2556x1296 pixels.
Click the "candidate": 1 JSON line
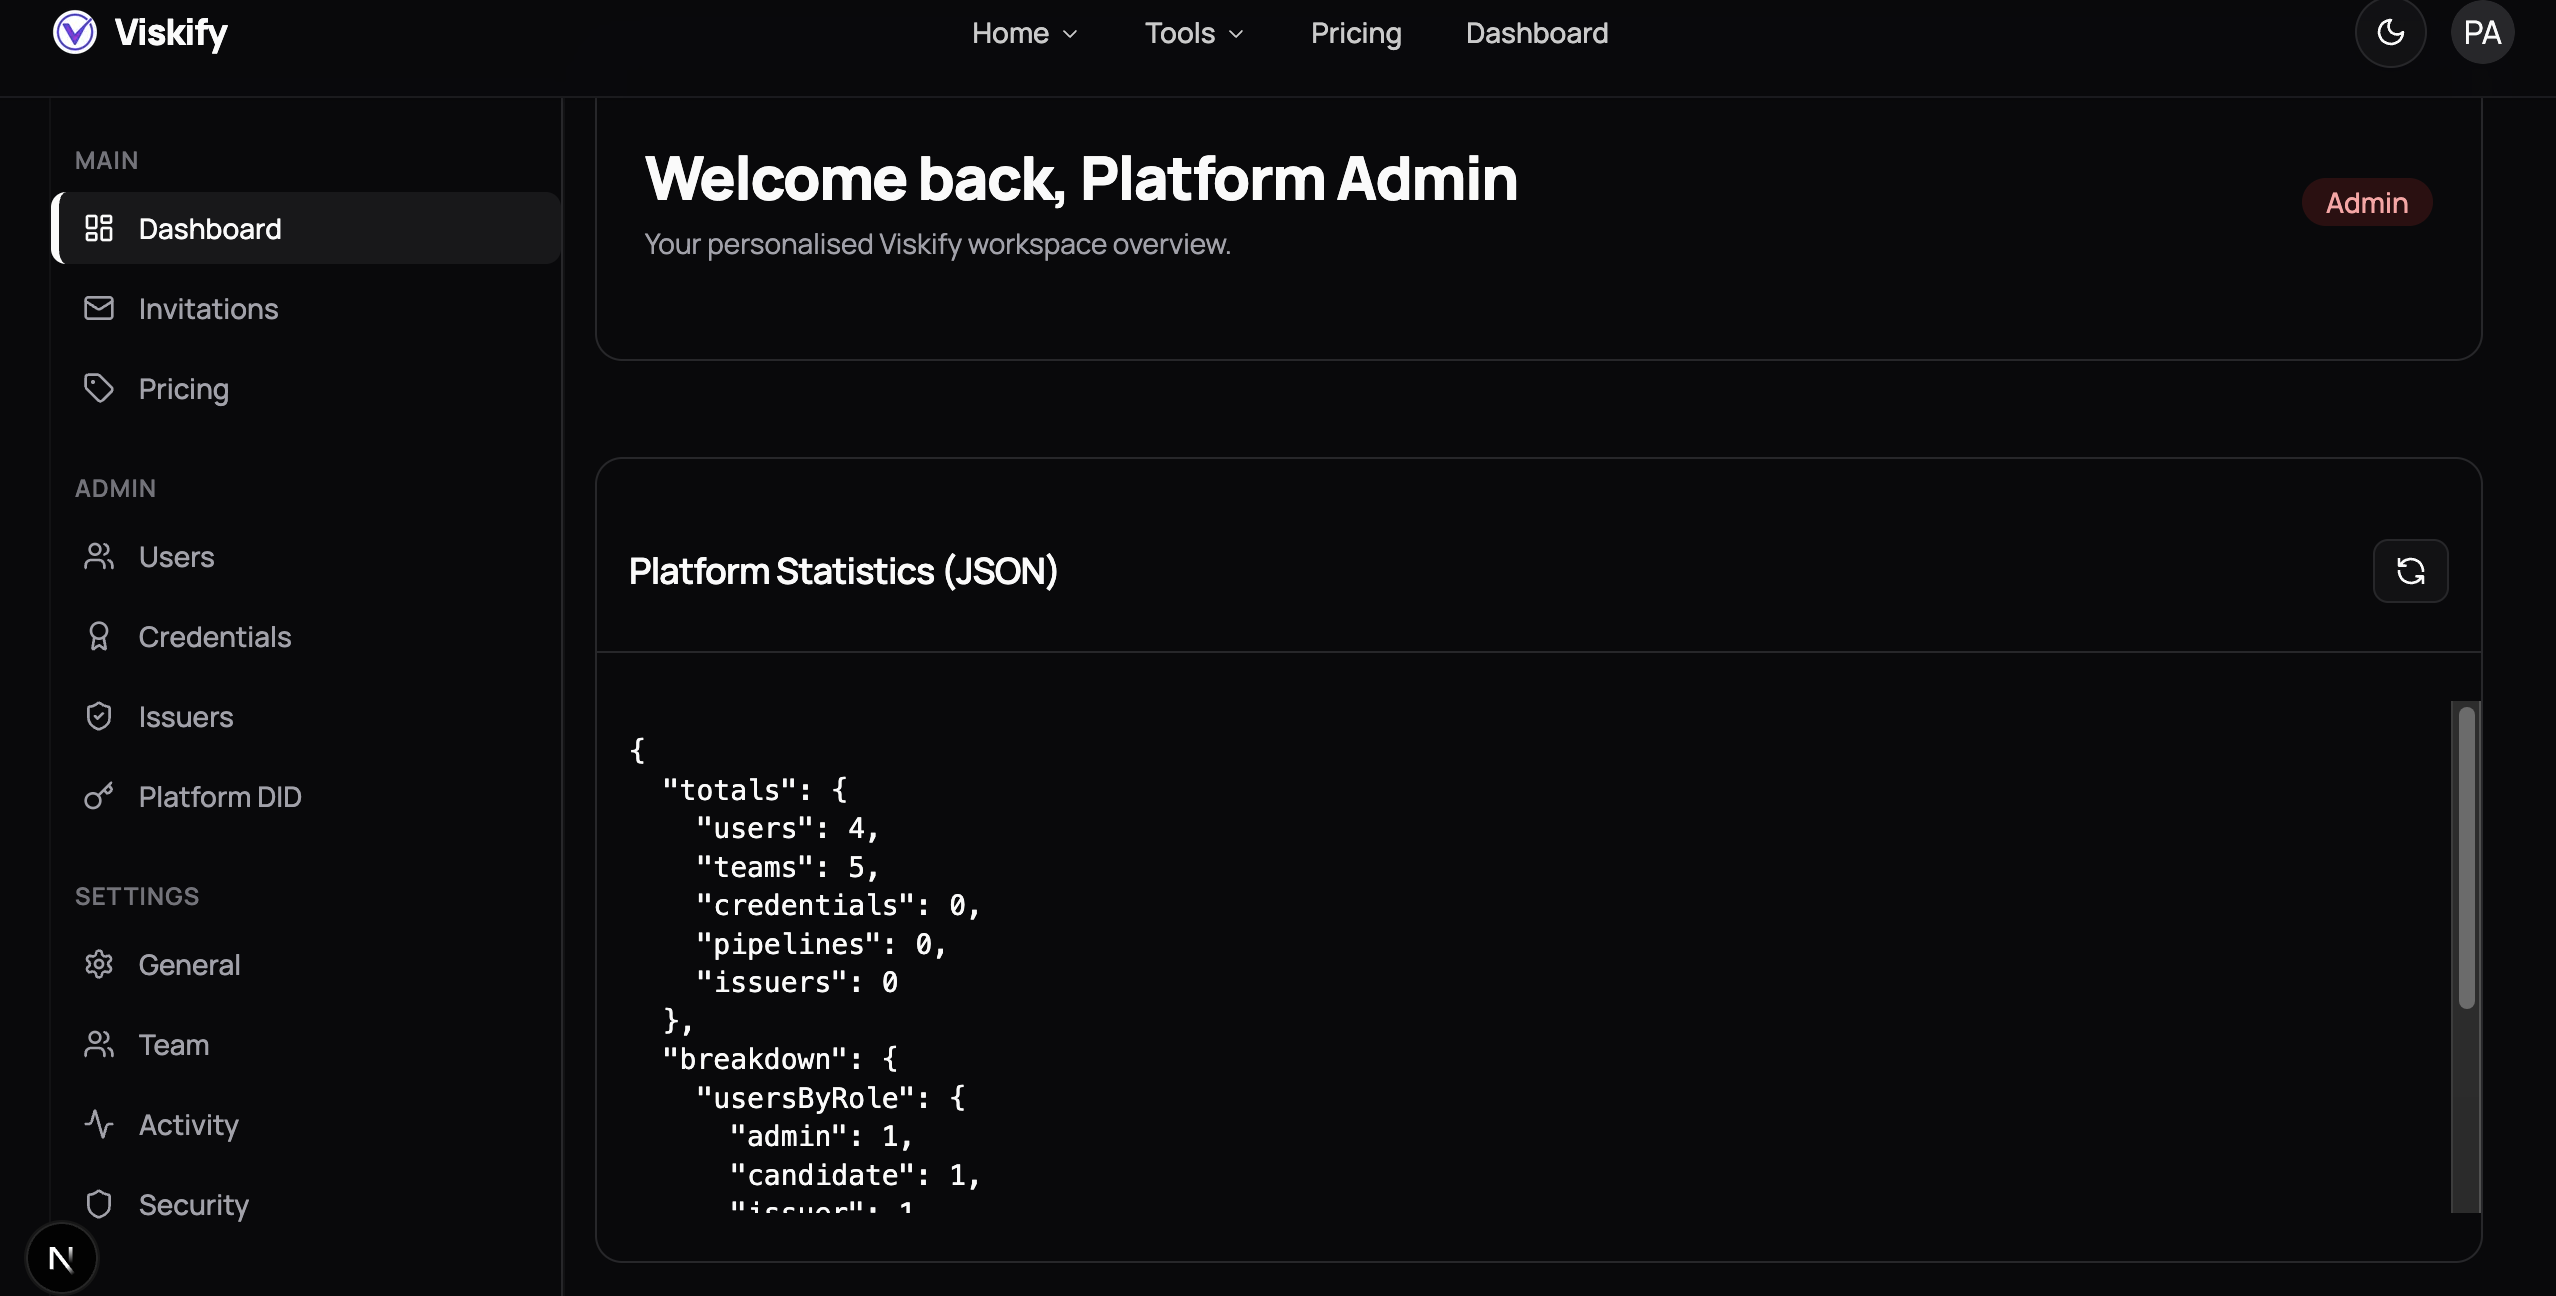(x=855, y=1174)
